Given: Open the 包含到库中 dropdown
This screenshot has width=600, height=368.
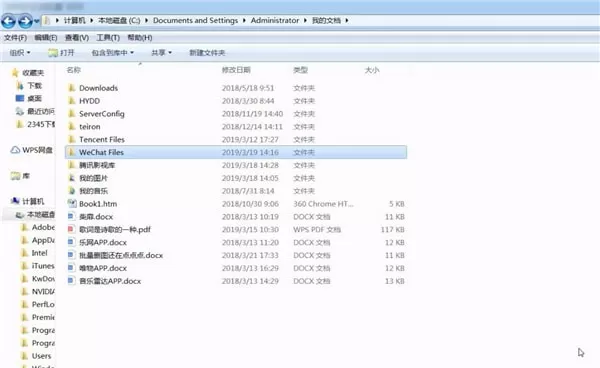Looking at the screenshot, I should (x=112, y=53).
